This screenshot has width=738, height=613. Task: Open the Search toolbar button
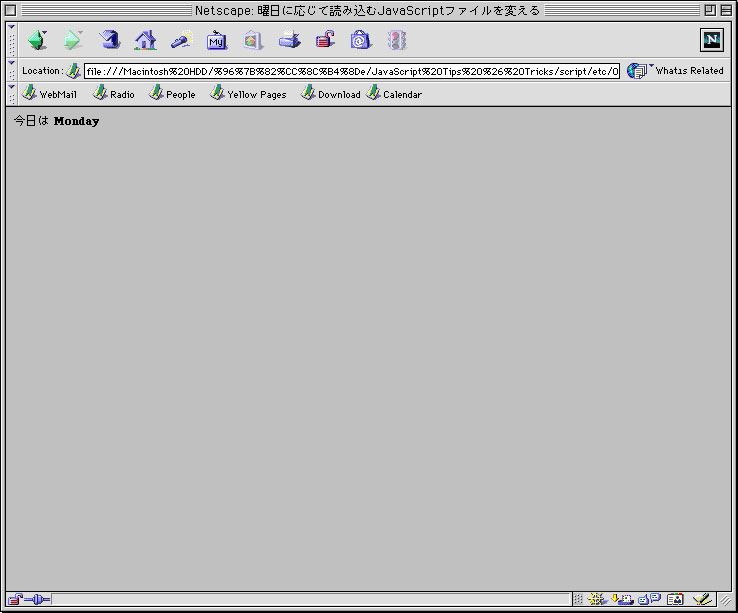181,41
